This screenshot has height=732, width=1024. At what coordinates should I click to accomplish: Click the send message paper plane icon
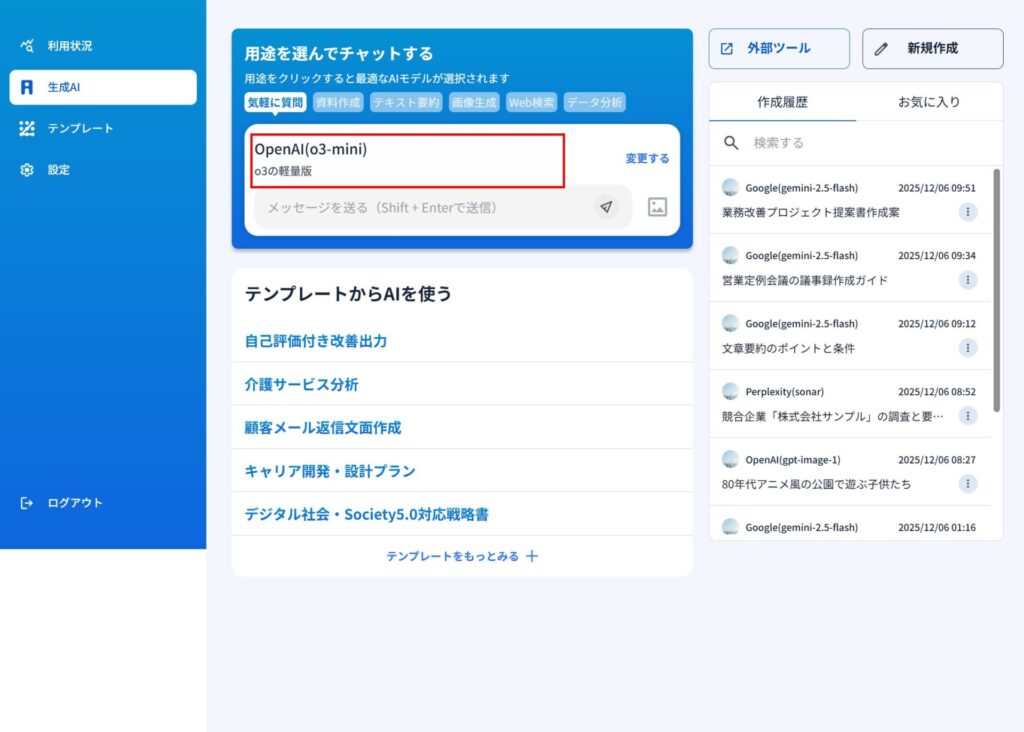tap(606, 207)
